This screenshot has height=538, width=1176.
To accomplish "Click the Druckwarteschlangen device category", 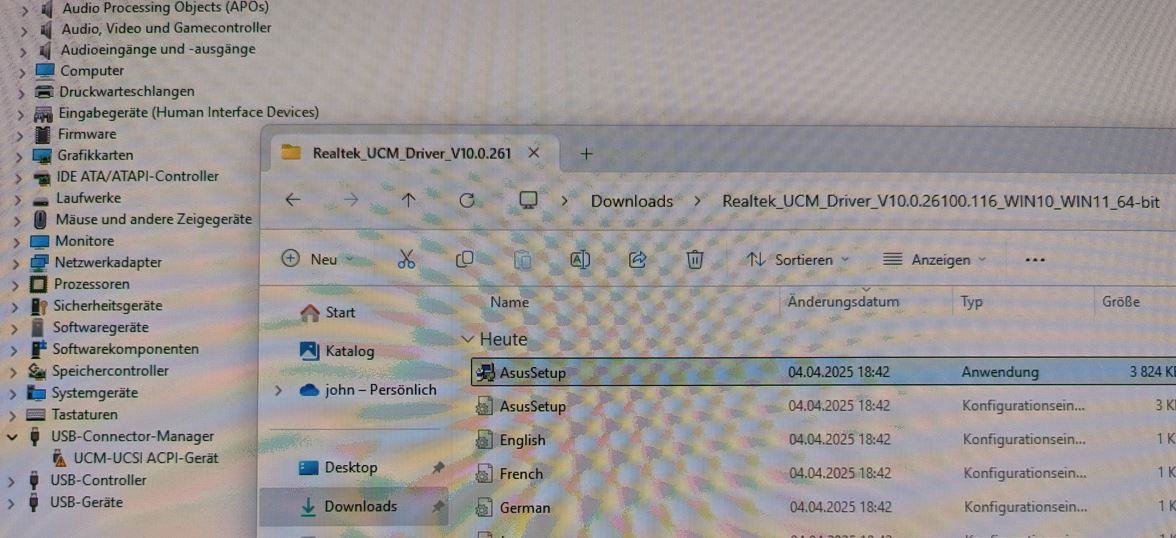I will coord(115,92).
